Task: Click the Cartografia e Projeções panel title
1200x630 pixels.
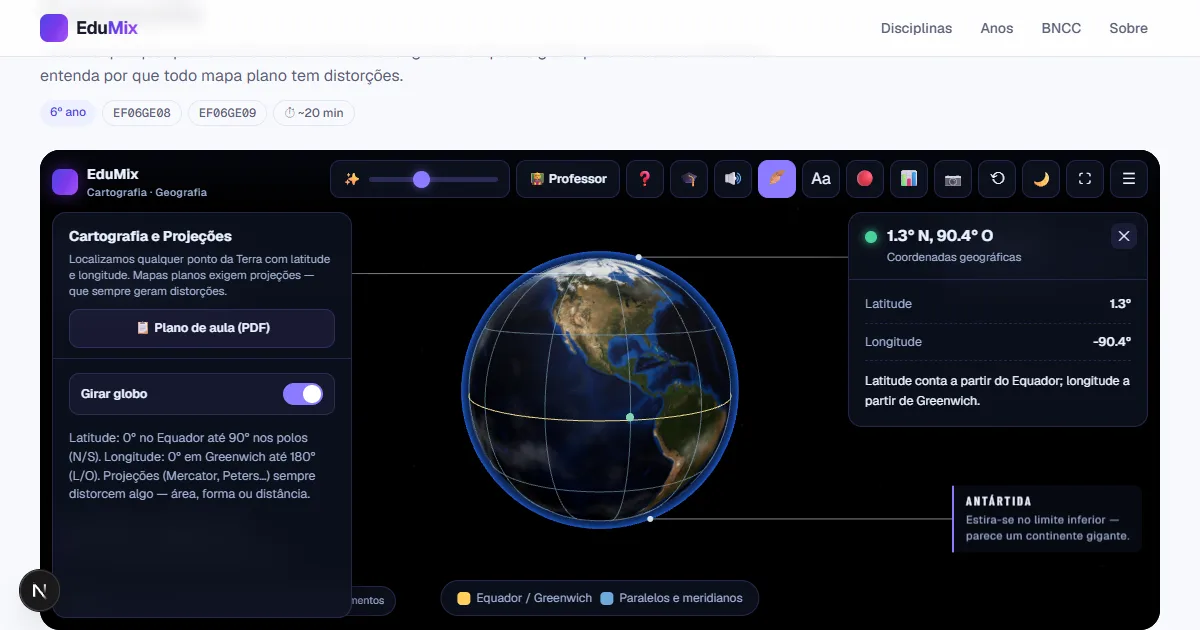Action: (x=150, y=236)
